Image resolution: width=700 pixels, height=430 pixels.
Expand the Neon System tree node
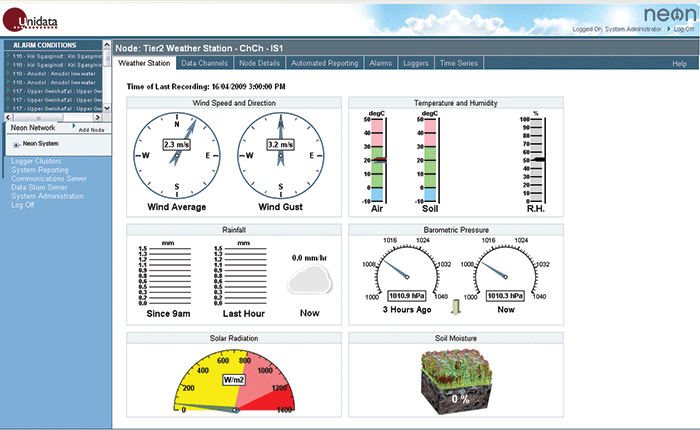click(x=17, y=144)
